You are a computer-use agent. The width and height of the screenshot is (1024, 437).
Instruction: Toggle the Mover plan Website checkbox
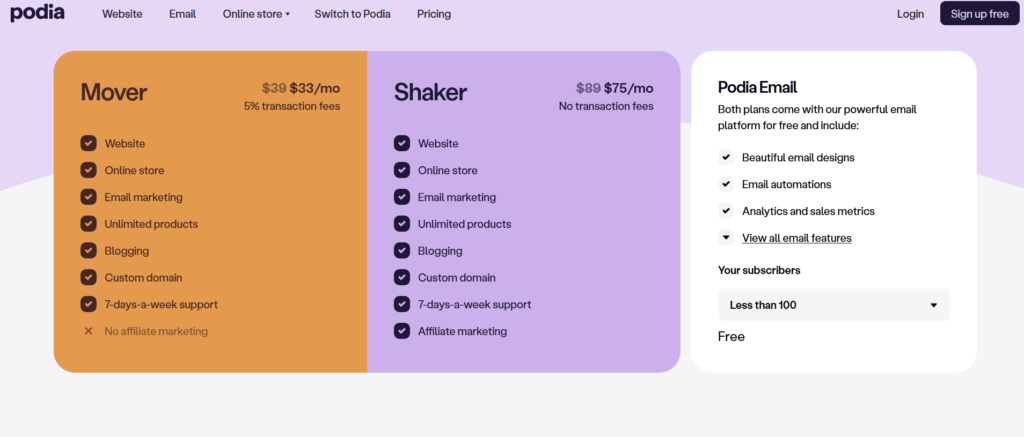pos(88,143)
